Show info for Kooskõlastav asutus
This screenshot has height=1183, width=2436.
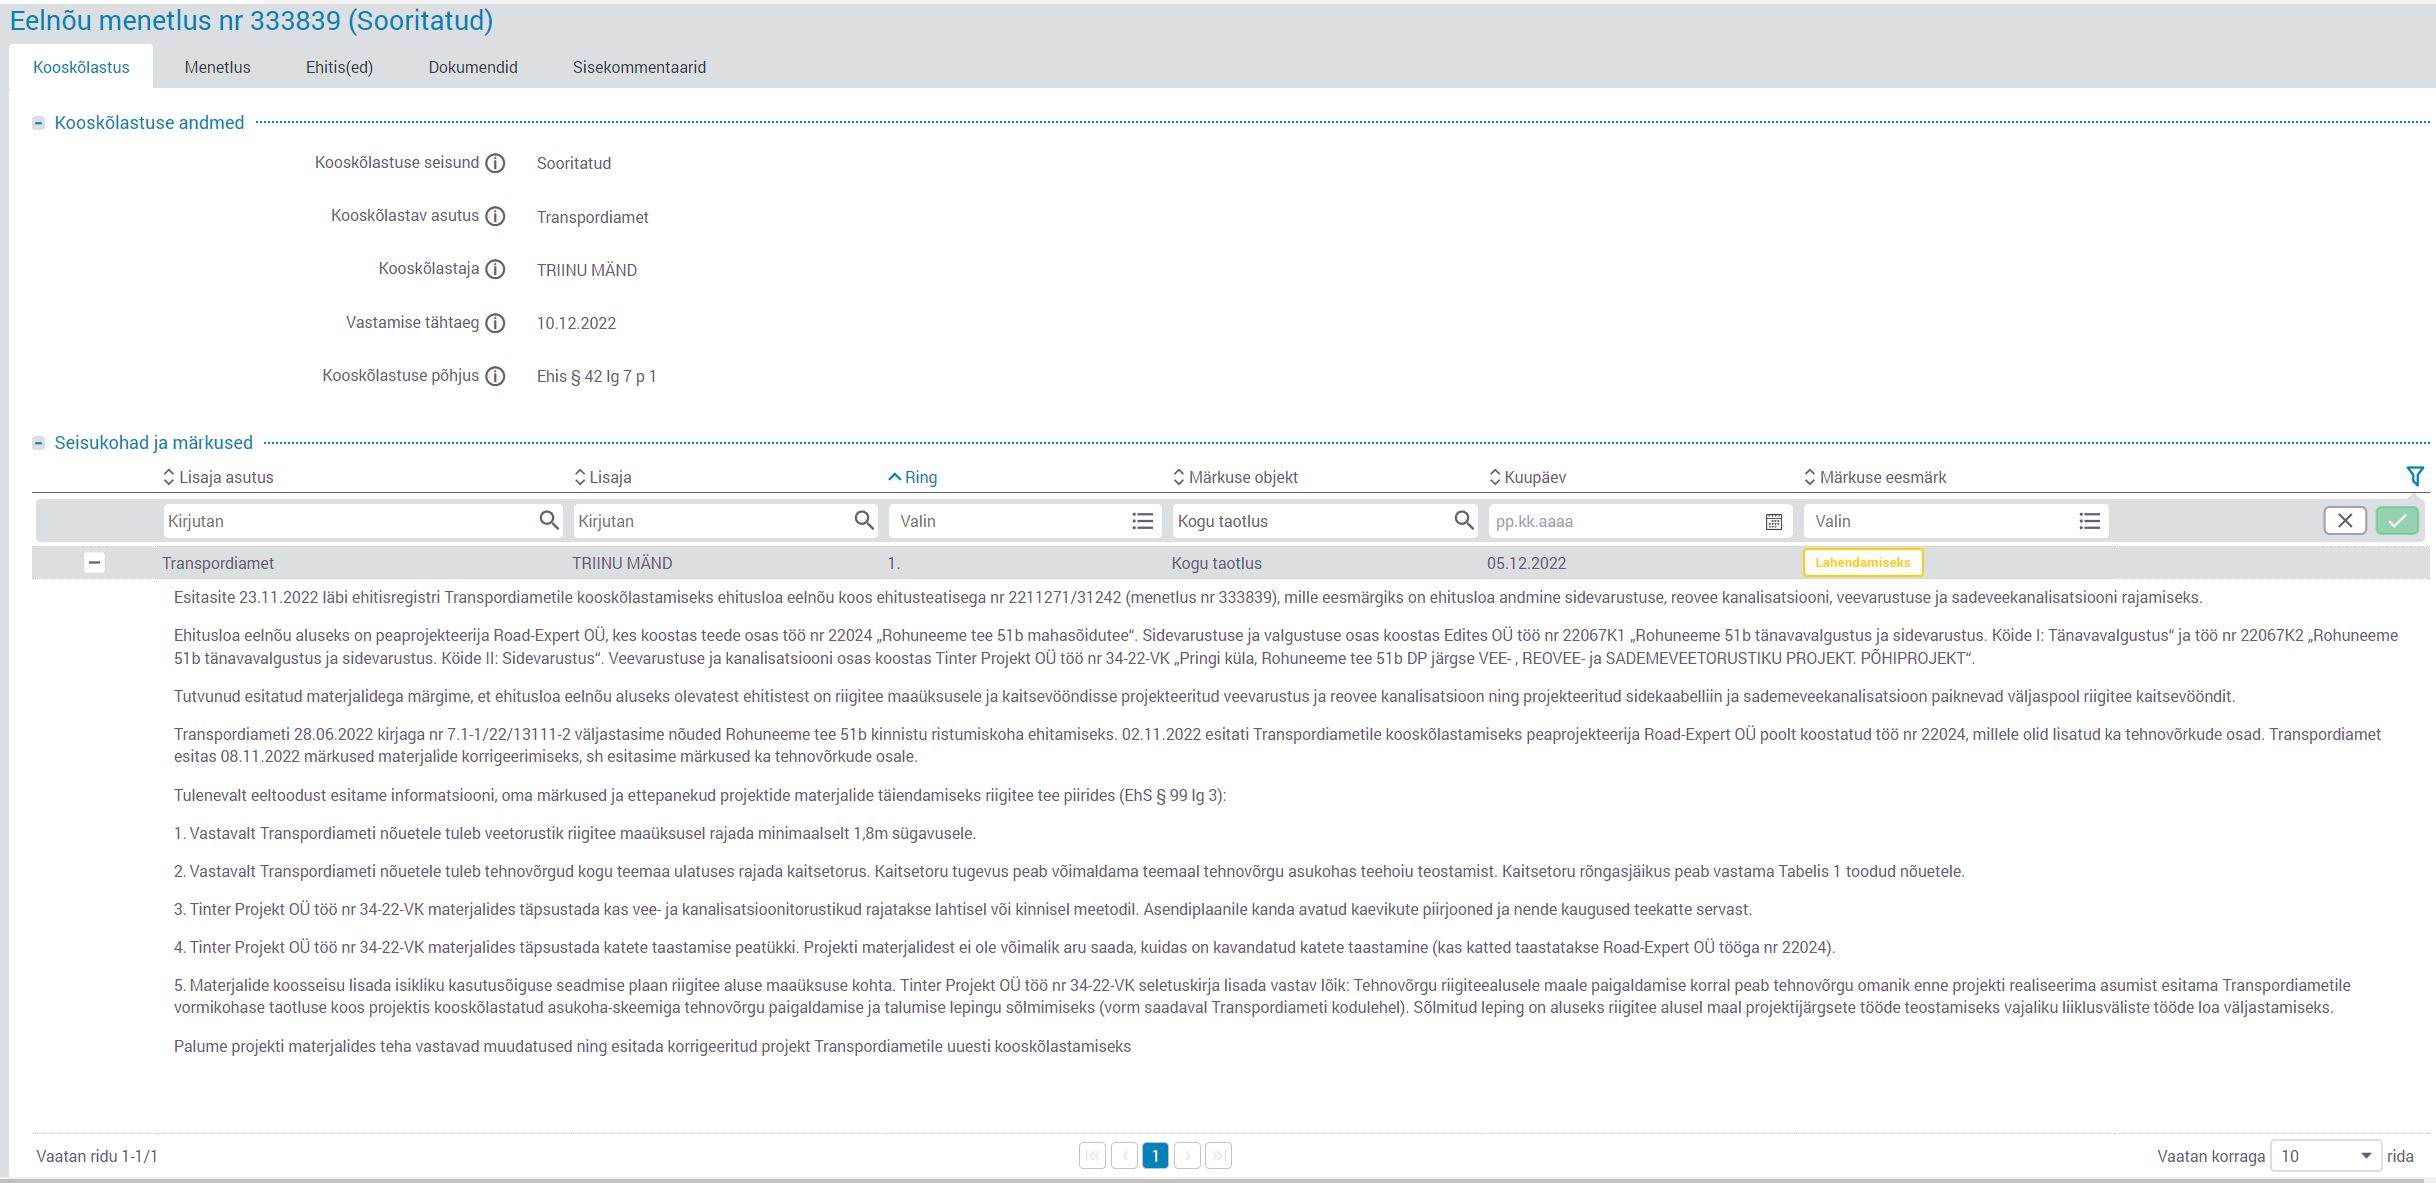coord(495,216)
